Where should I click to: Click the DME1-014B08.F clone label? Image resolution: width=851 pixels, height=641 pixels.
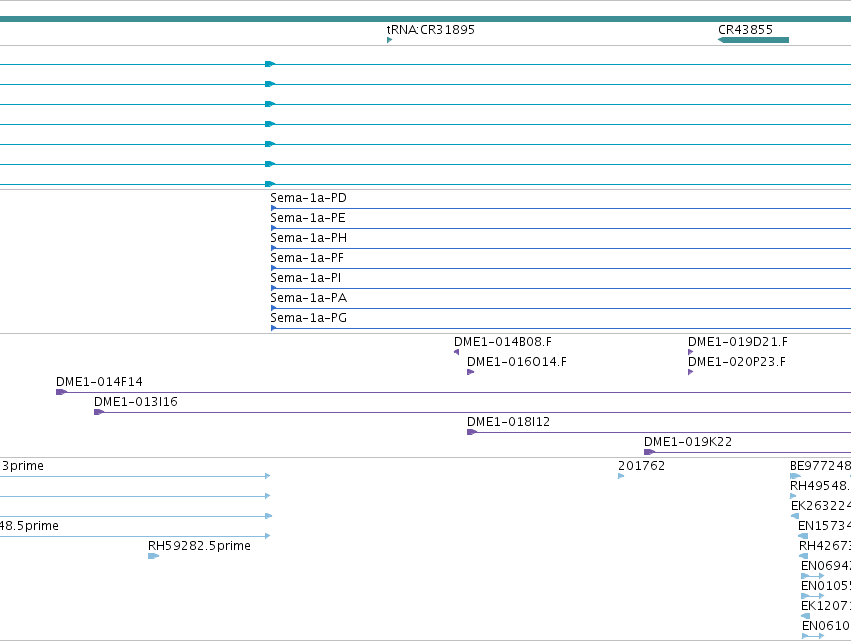[x=503, y=342]
